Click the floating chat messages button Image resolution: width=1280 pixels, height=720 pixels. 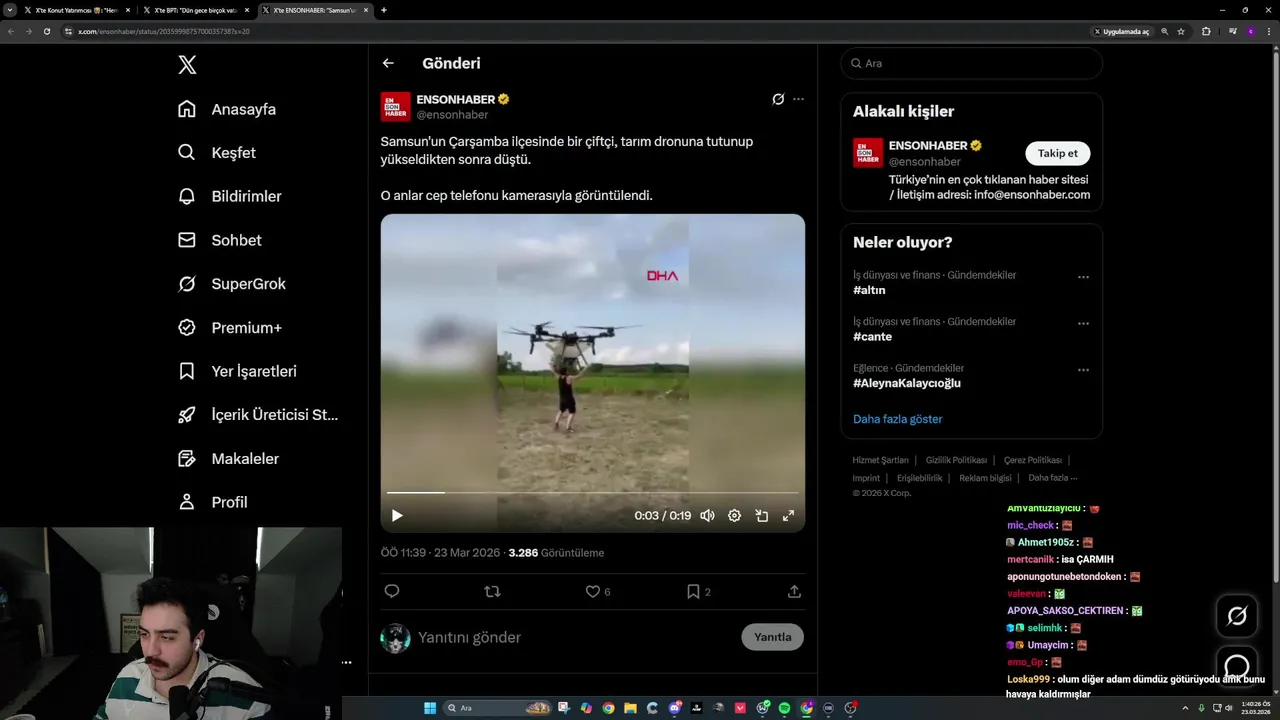1237,666
